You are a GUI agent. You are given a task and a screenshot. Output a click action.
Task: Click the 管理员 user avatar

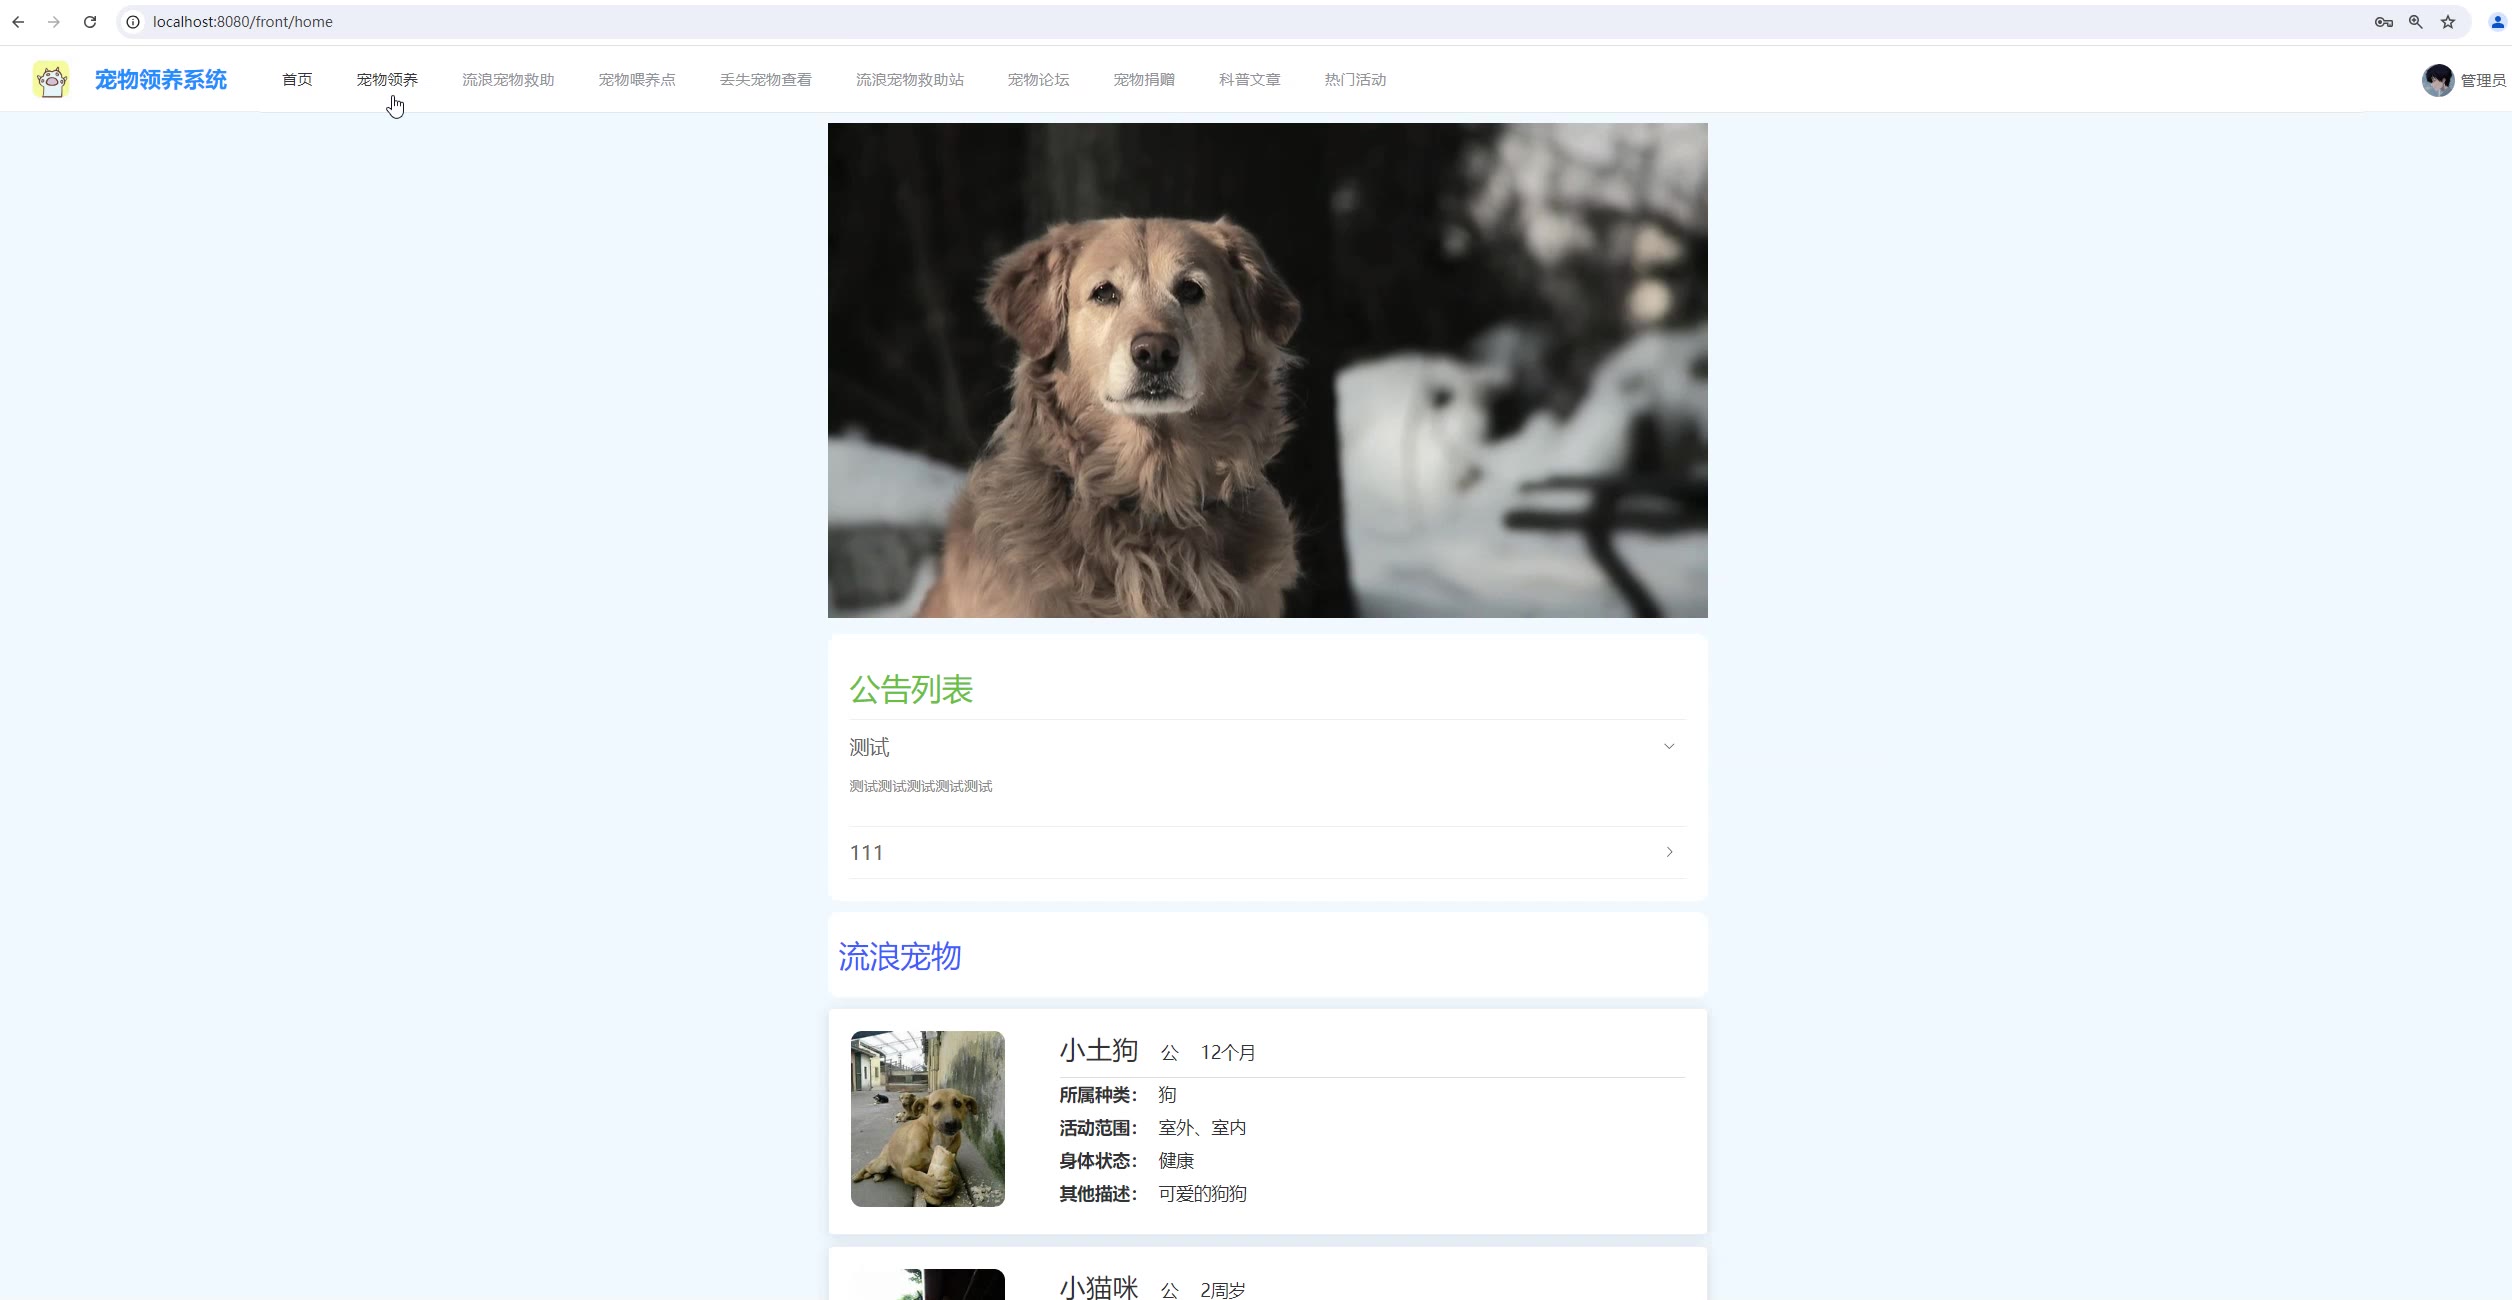coord(2438,80)
